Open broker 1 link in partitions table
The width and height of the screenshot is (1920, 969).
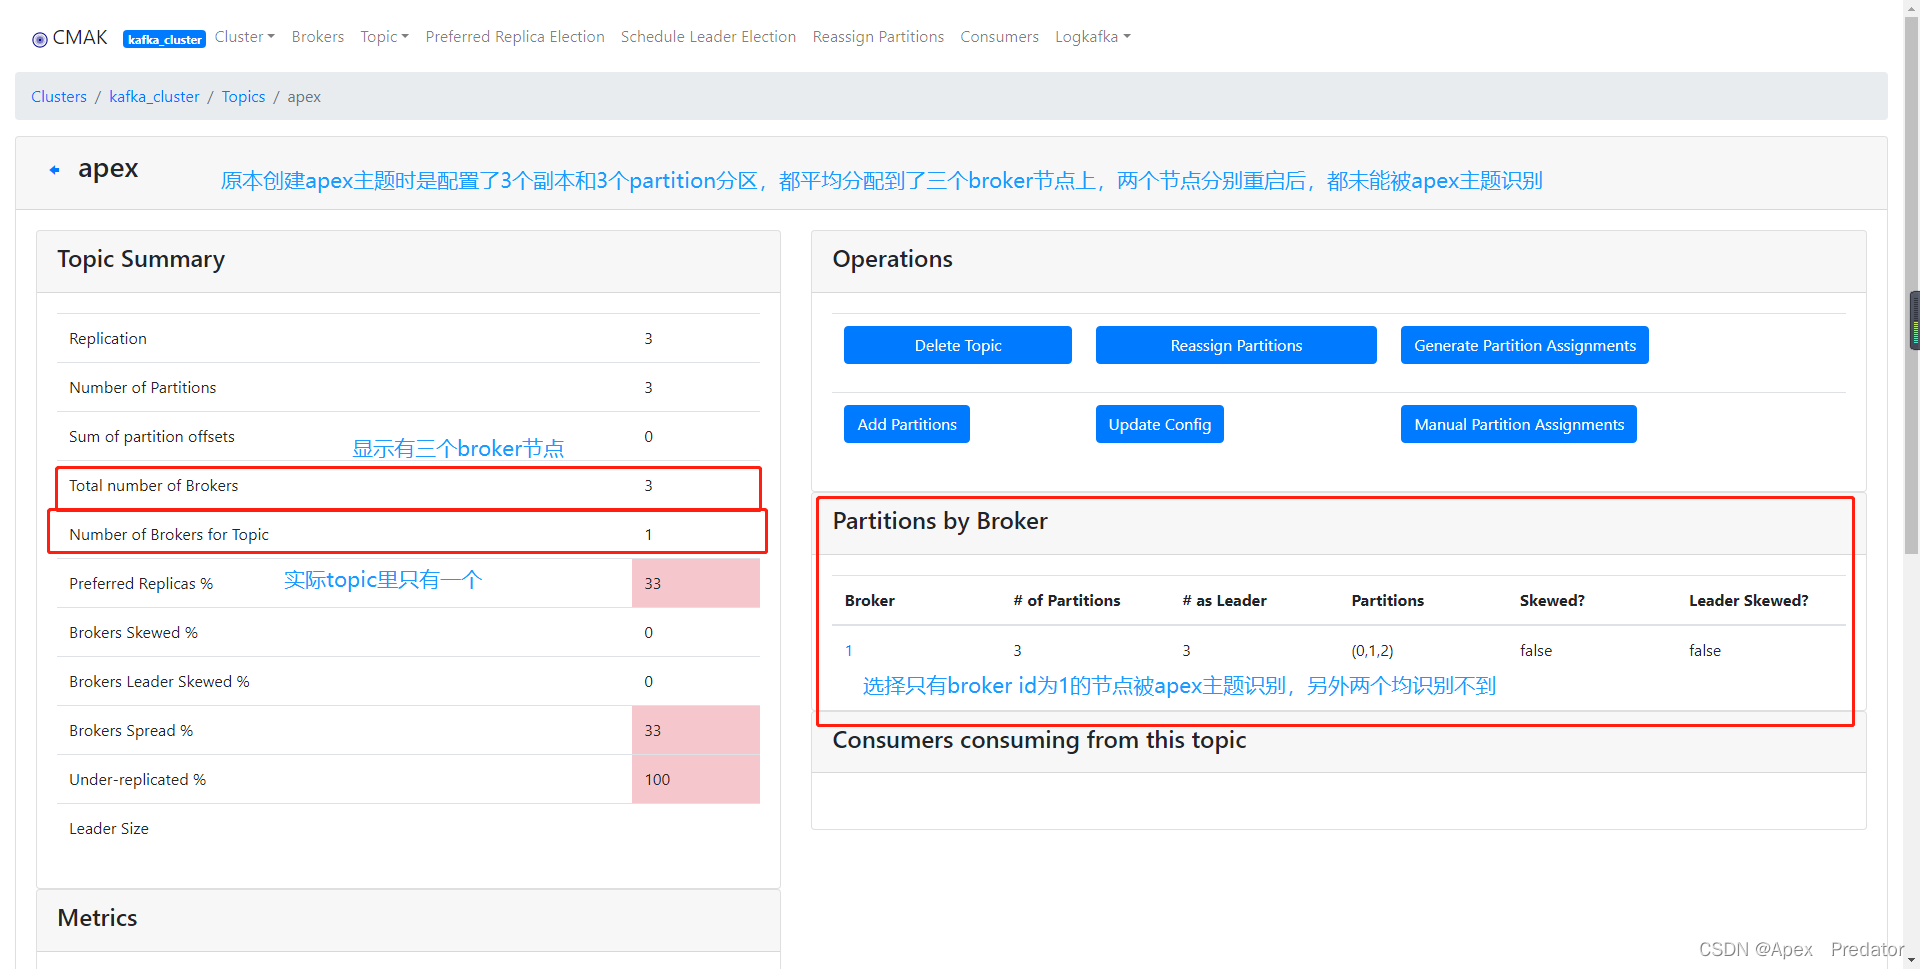coord(849,651)
